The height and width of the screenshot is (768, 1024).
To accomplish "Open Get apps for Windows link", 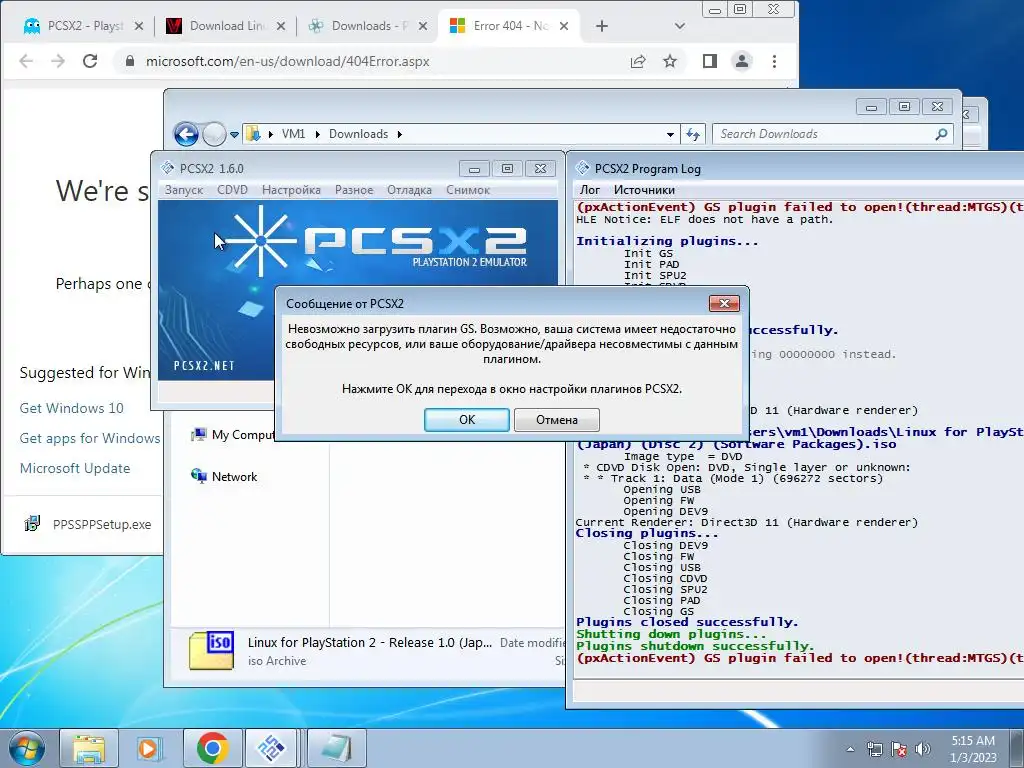I will 89,438.
